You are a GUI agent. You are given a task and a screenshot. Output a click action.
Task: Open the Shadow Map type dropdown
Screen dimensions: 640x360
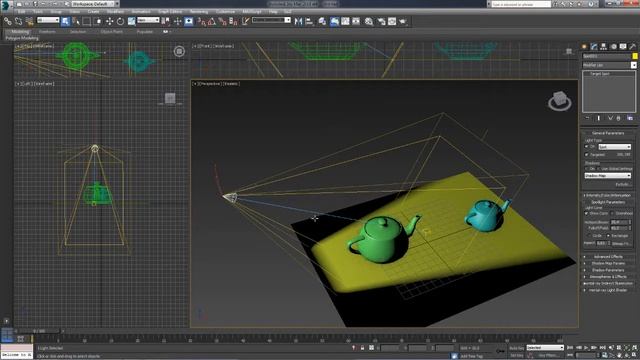(608, 176)
